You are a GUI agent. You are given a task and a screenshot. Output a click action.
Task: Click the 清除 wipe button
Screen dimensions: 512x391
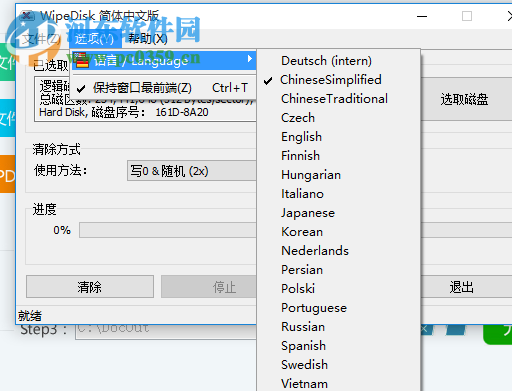tap(90, 287)
